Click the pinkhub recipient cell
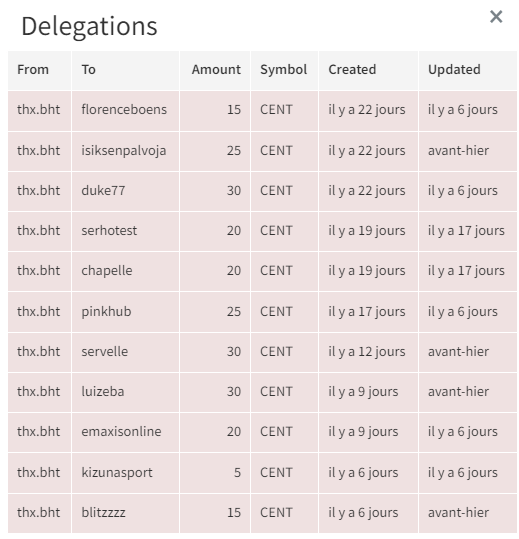The height and width of the screenshot is (539, 519). pyautogui.click(x=125, y=312)
